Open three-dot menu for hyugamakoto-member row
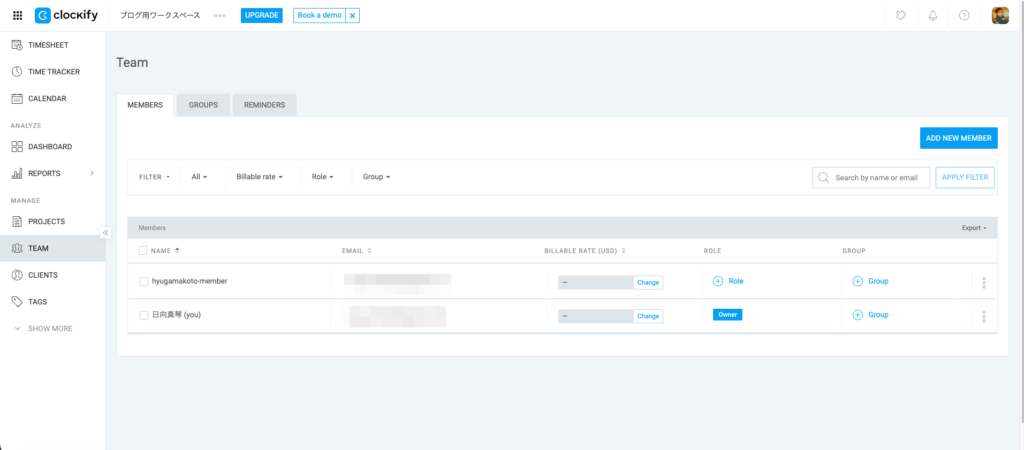1024x450 pixels. click(x=984, y=282)
